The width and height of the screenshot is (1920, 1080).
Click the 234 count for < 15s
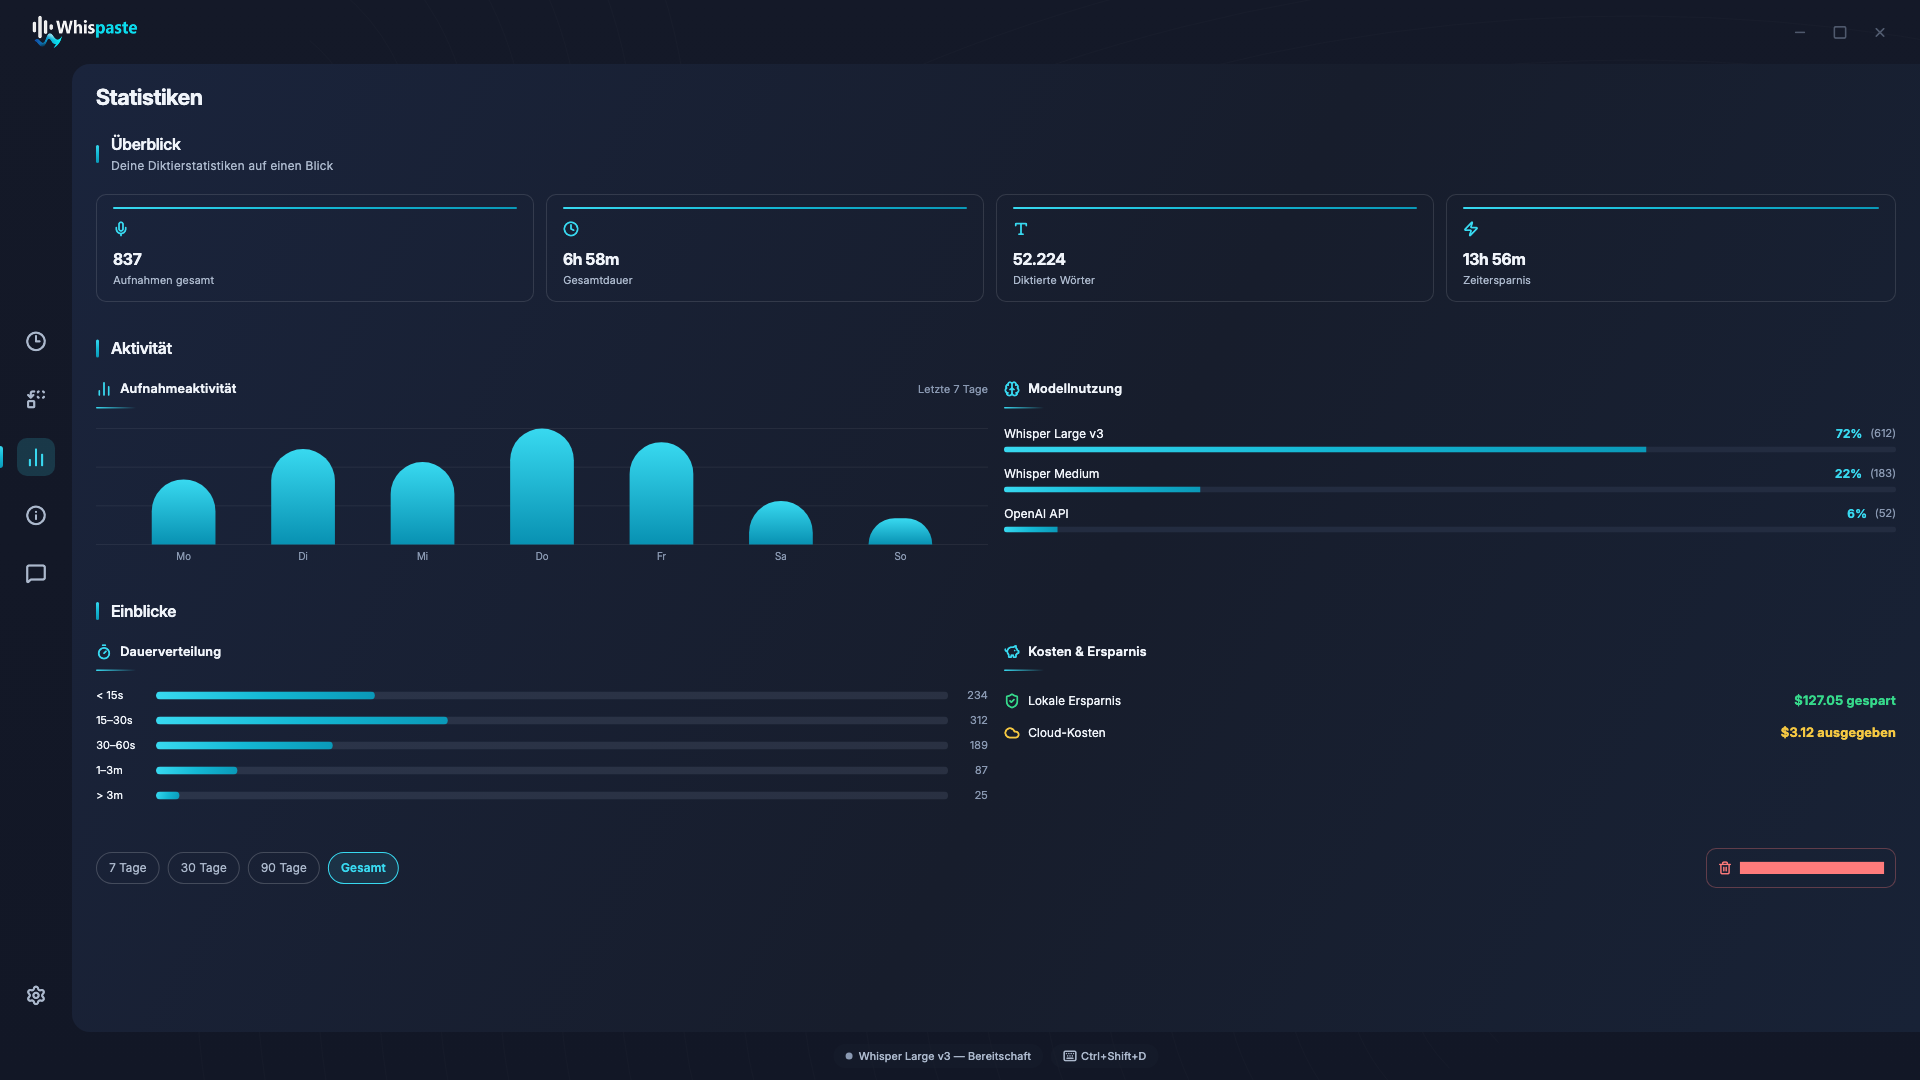point(977,695)
